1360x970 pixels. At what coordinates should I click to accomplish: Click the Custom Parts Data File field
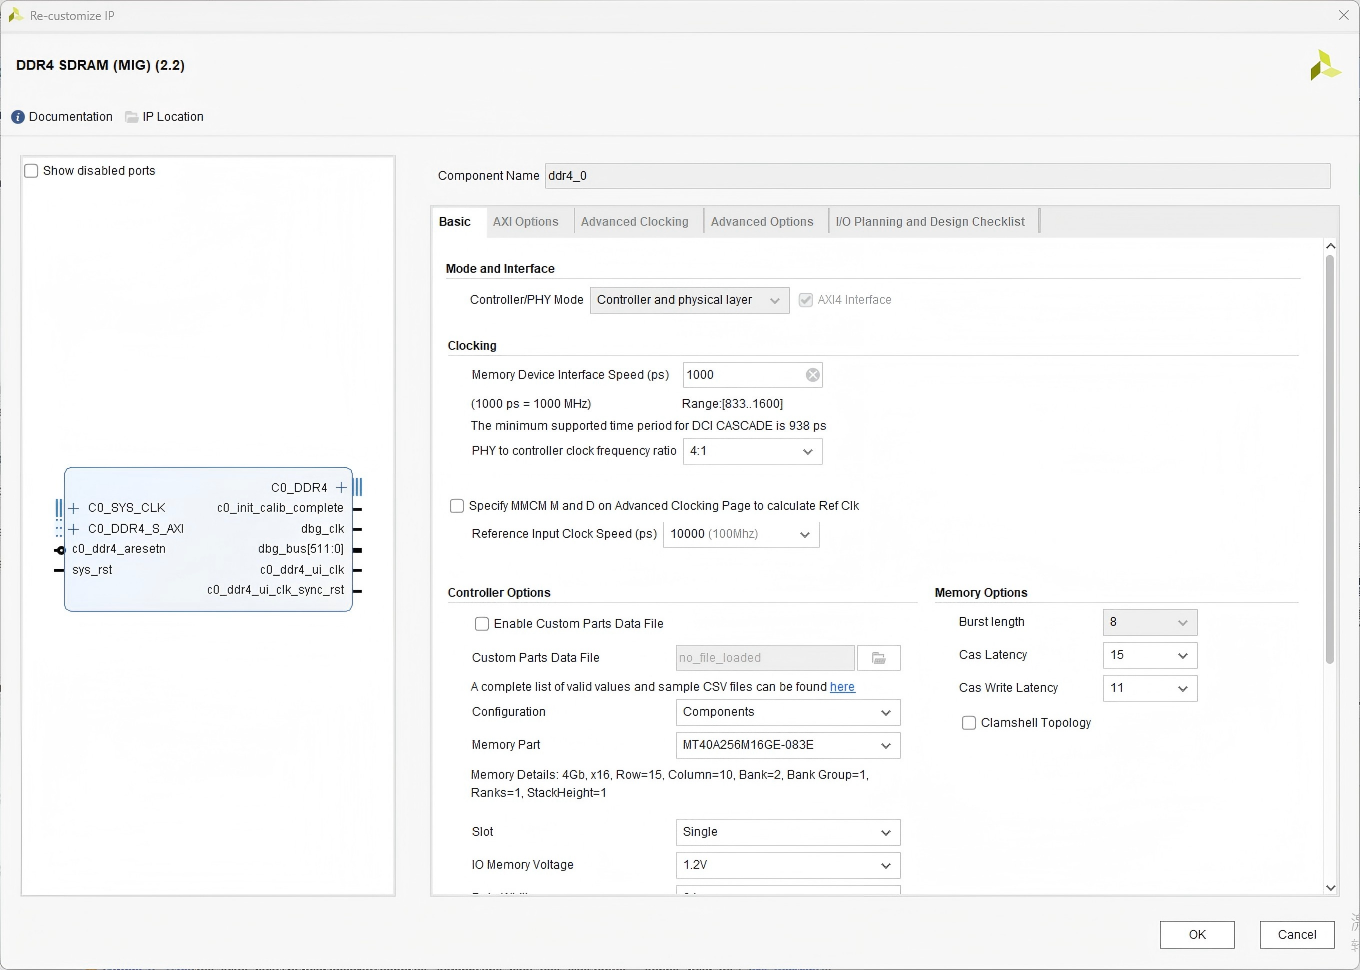(765, 658)
